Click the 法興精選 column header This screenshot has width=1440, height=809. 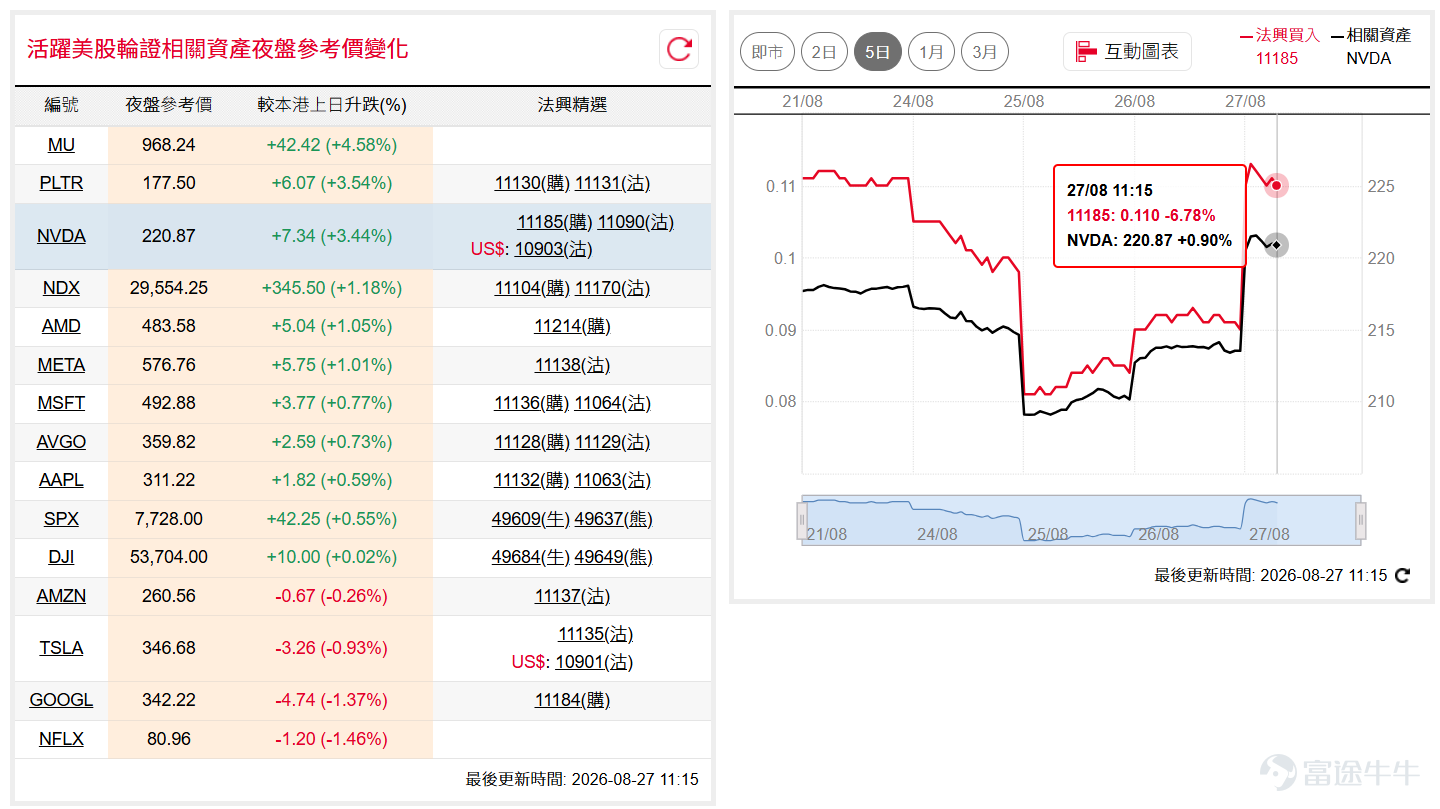coord(572,105)
